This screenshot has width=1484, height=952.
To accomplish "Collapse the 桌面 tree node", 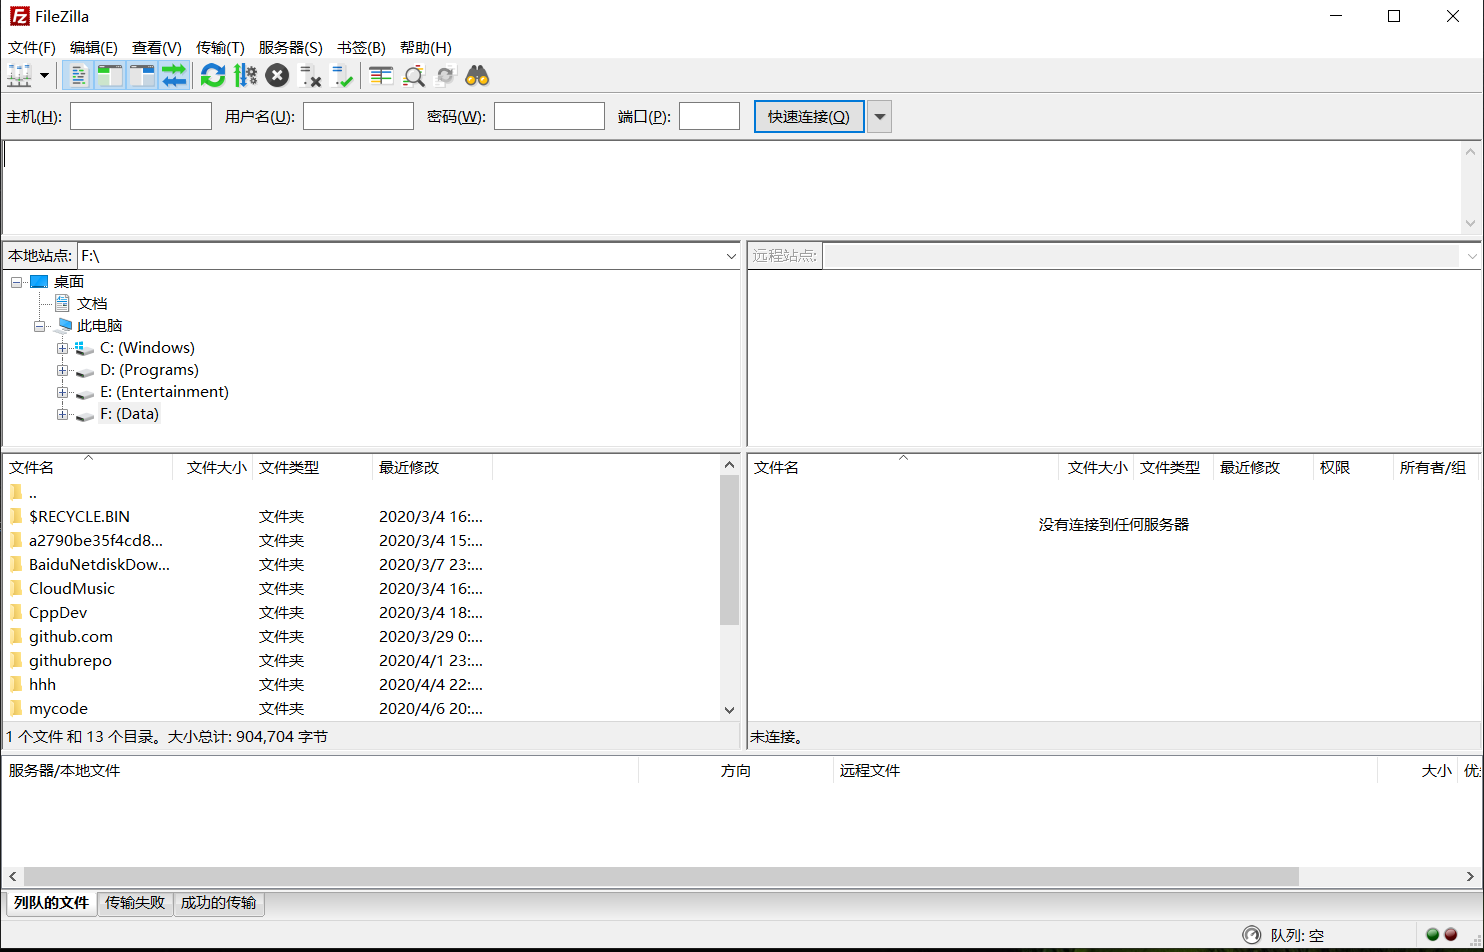I will click(17, 282).
